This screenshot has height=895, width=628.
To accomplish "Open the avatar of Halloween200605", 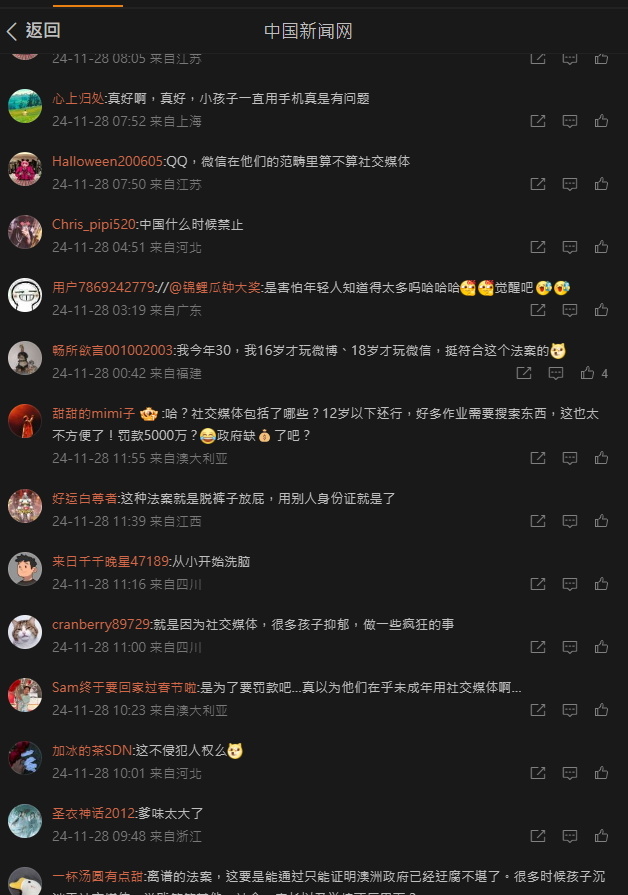I will click(25, 169).
